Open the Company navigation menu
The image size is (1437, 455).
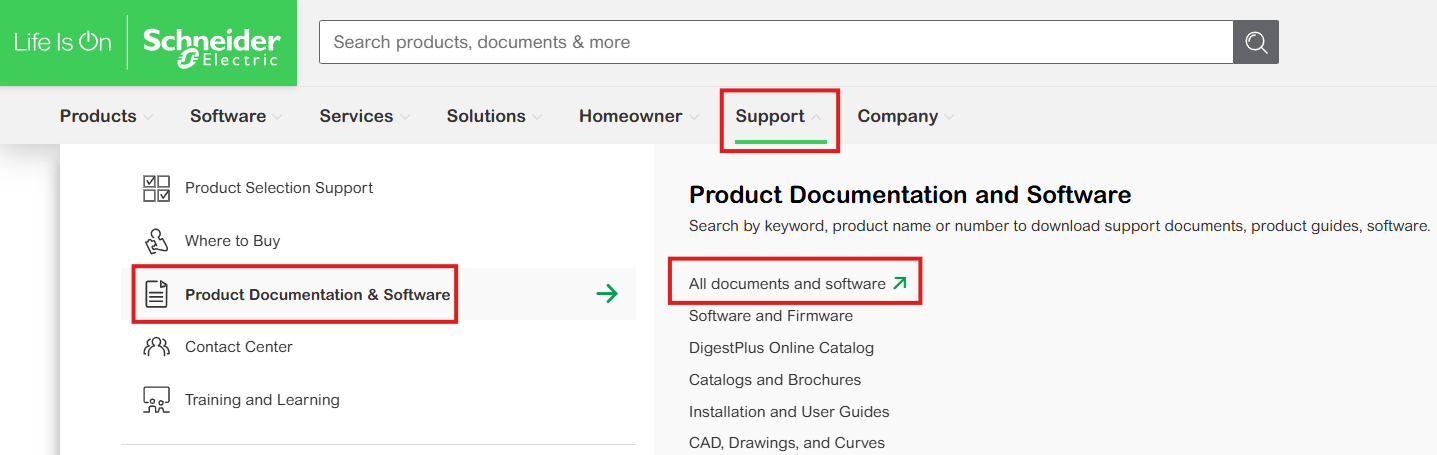pos(898,116)
